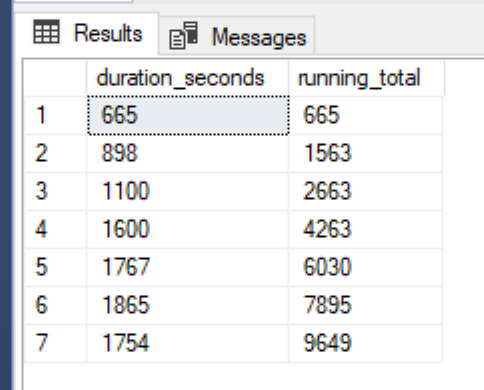Select the duration_seconds column header
The image size is (484, 390).
188,78
